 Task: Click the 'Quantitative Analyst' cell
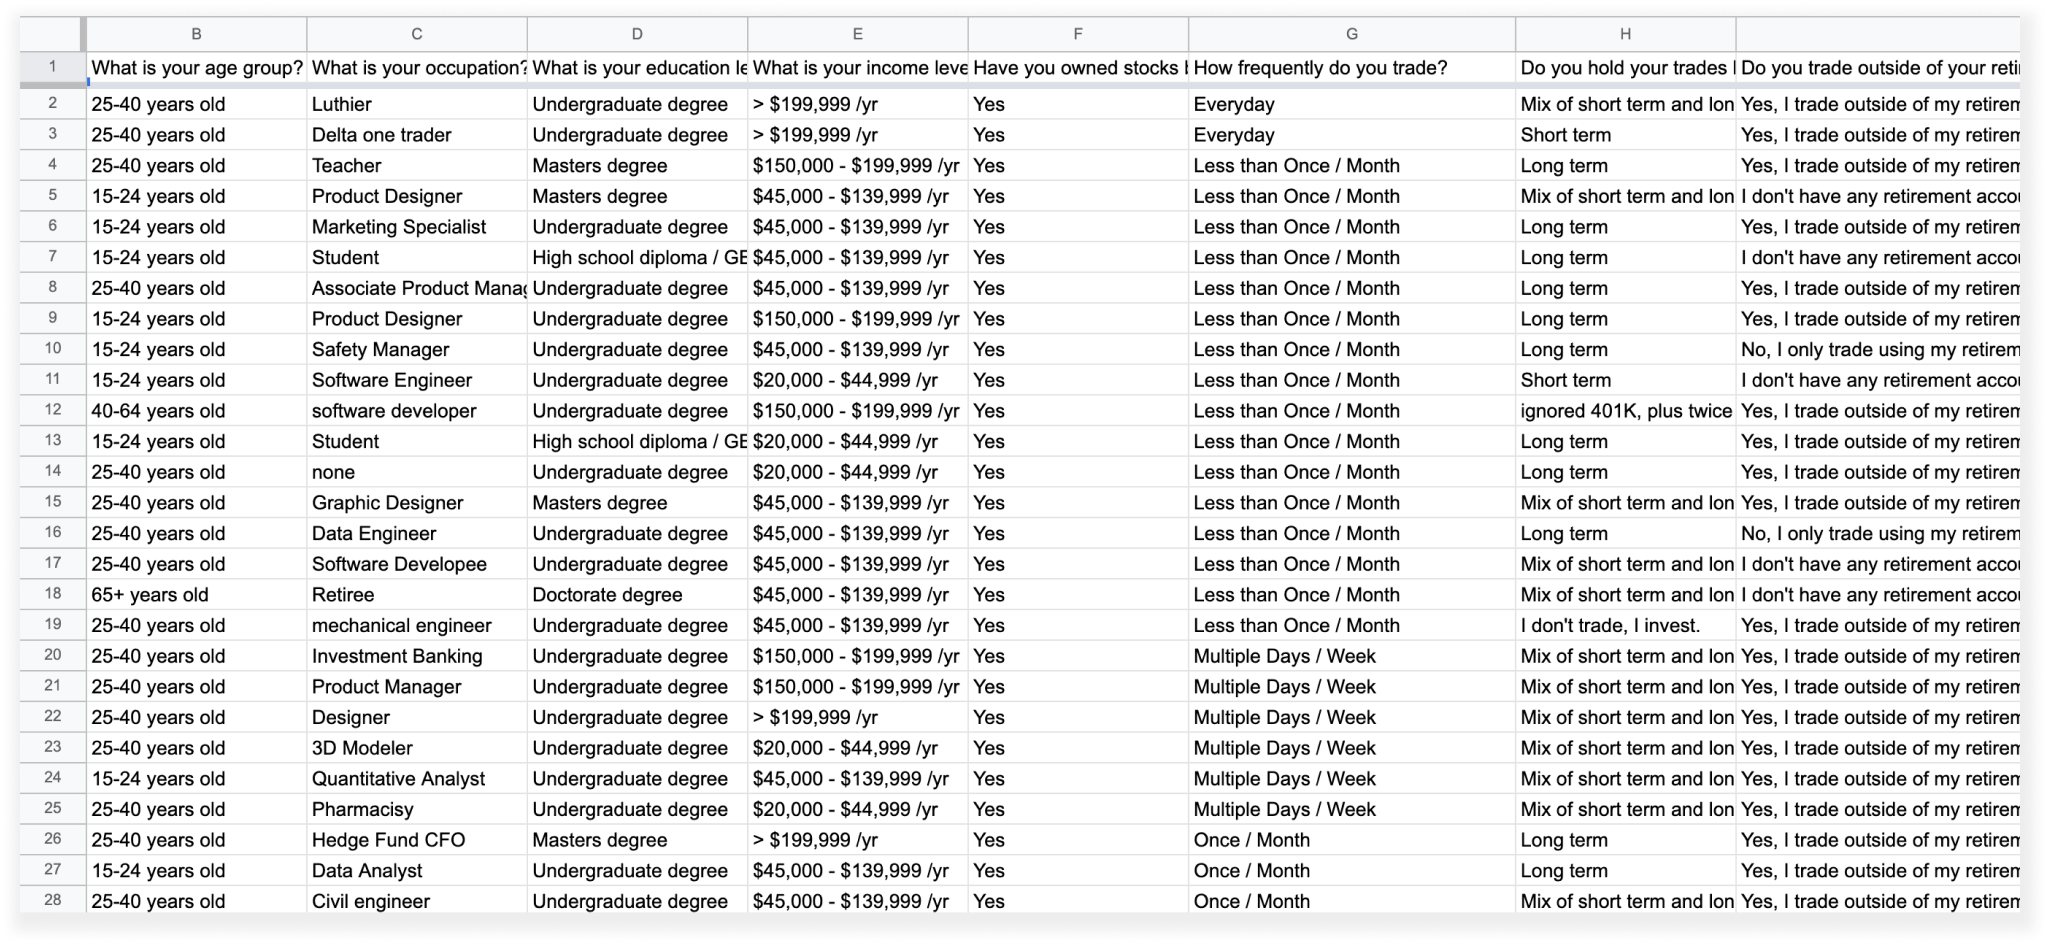(x=417, y=779)
